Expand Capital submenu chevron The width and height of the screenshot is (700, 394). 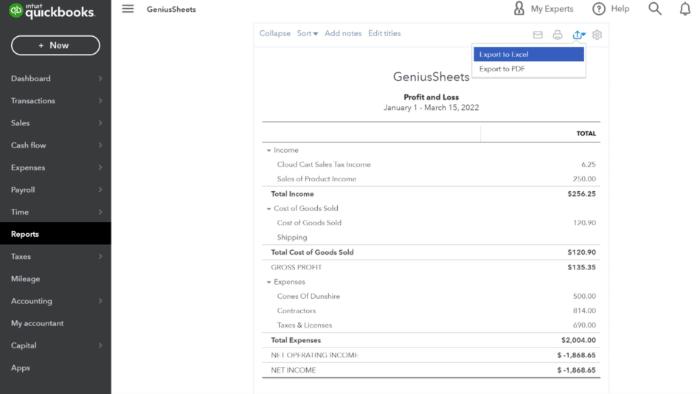pos(100,346)
